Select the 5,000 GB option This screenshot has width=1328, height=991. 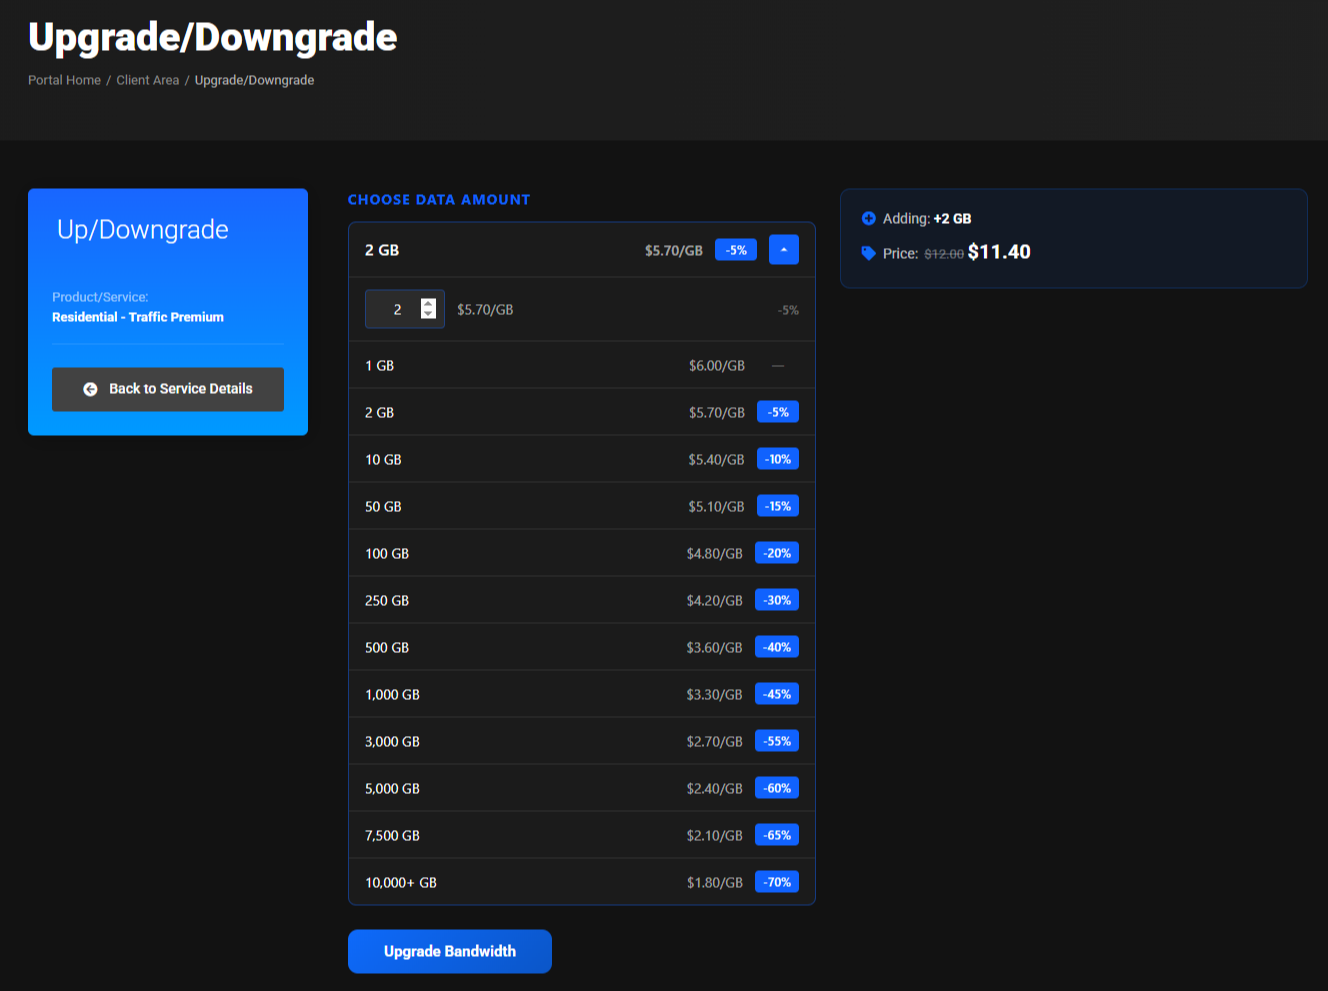(x=582, y=788)
